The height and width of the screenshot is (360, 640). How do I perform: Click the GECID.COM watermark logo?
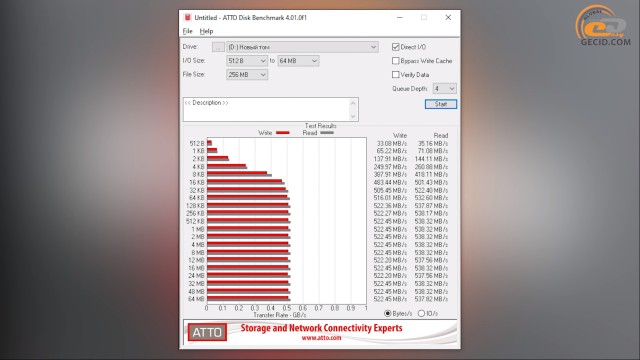click(x=603, y=25)
